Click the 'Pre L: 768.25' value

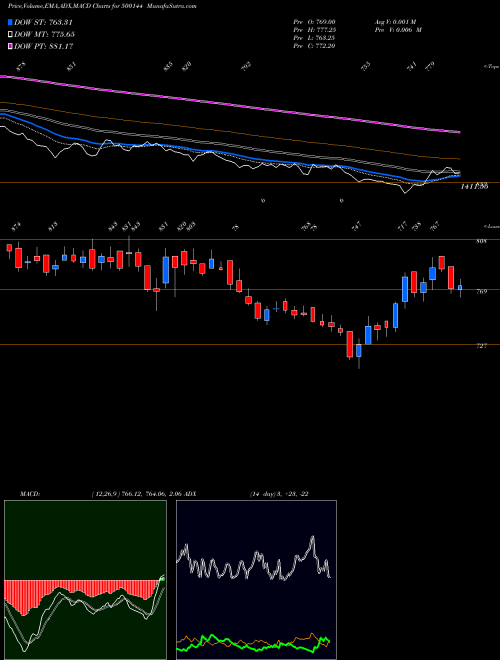[x=314, y=37]
